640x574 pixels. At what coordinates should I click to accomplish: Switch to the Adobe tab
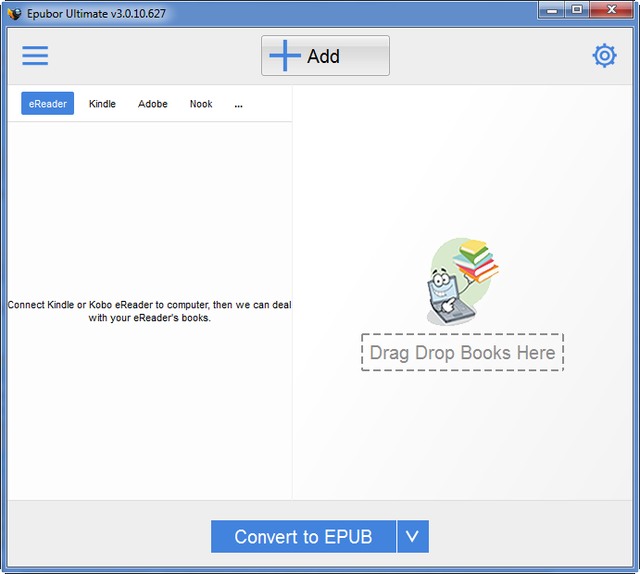(x=153, y=104)
